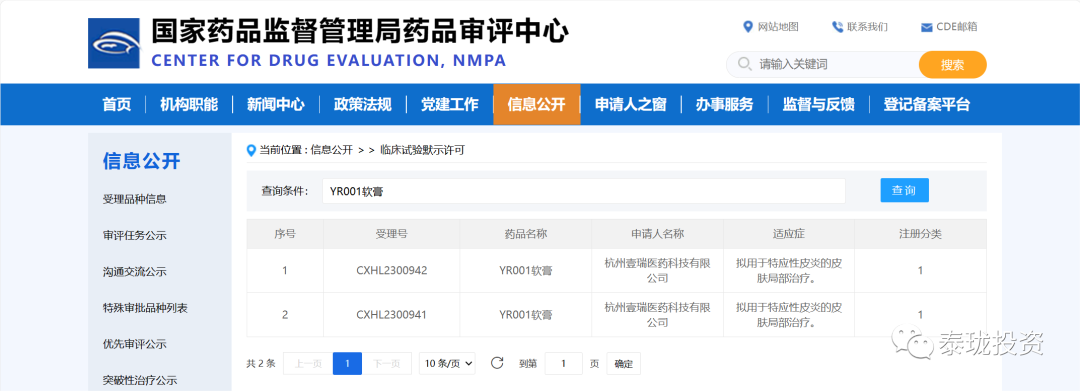Open the 政策法规 menu
Screen dimensions: 1080x391
pyautogui.click(x=362, y=105)
